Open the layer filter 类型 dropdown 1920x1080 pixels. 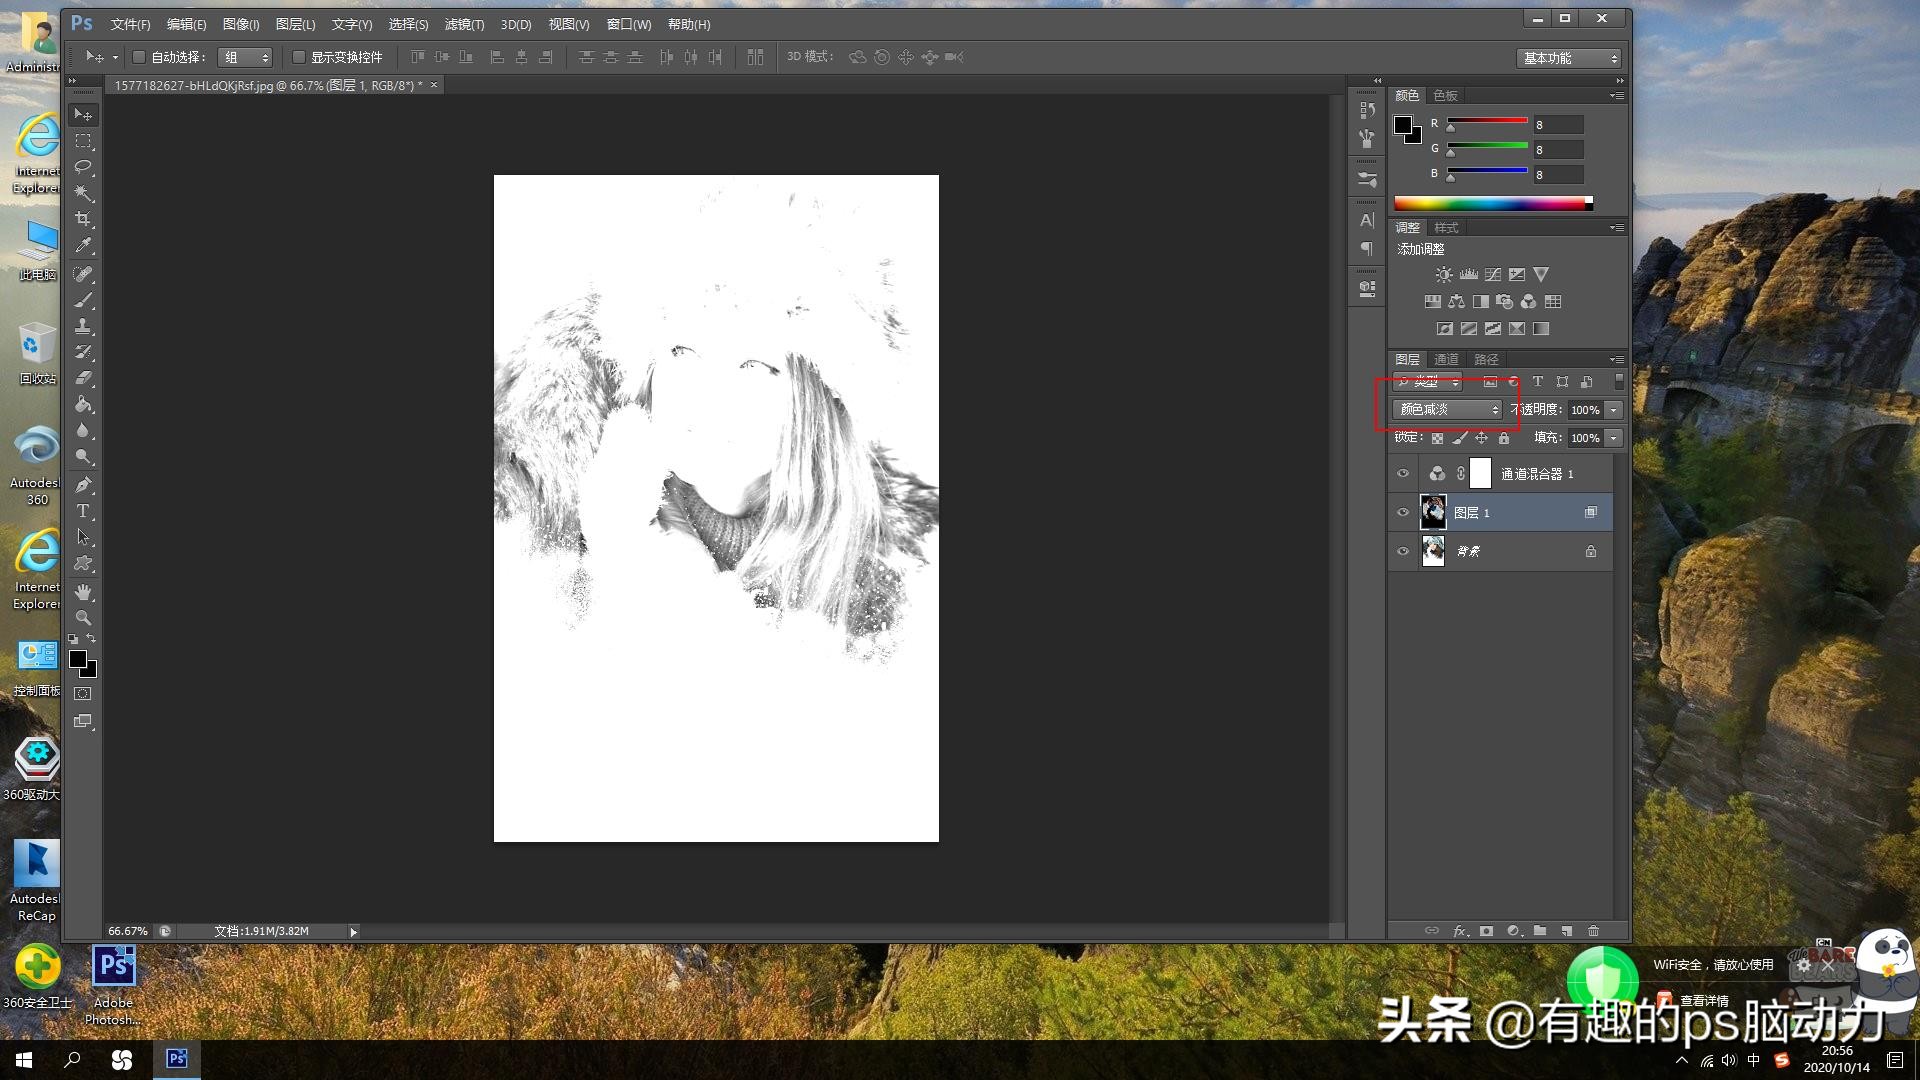(1428, 381)
